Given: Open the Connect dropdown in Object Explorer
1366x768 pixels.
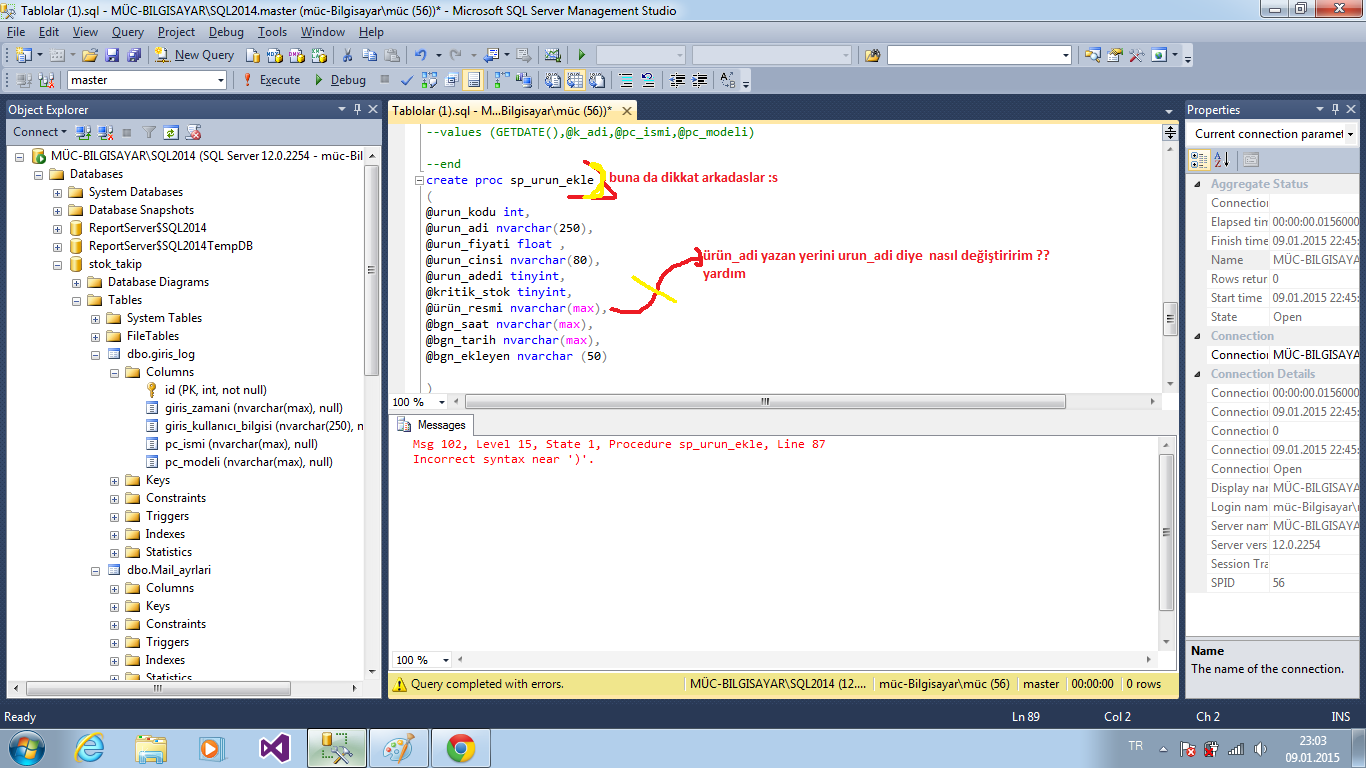Looking at the screenshot, I should 40,132.
